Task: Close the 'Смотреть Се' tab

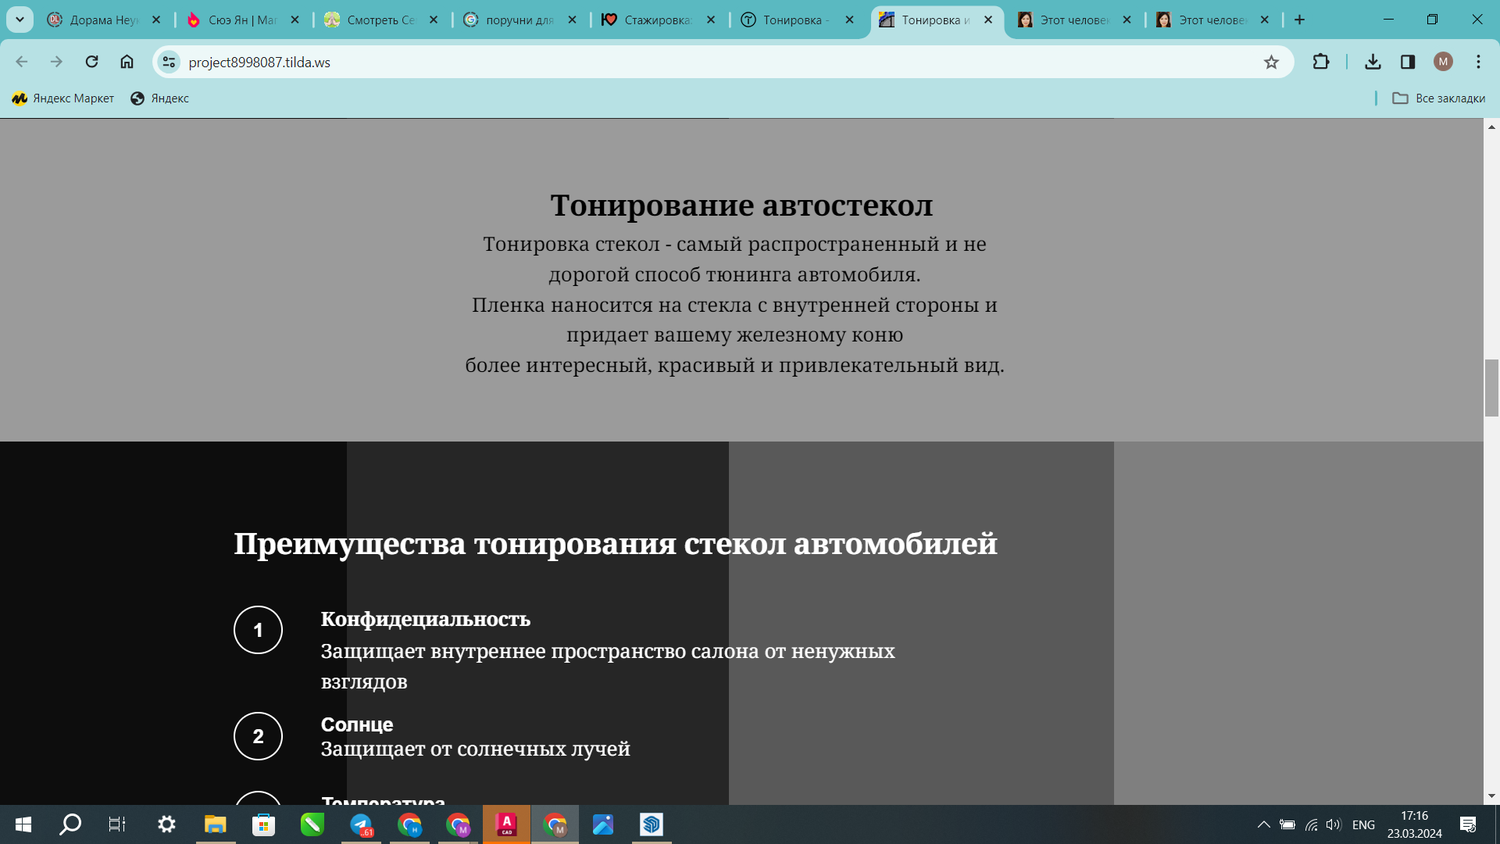Action: [433, 20]
